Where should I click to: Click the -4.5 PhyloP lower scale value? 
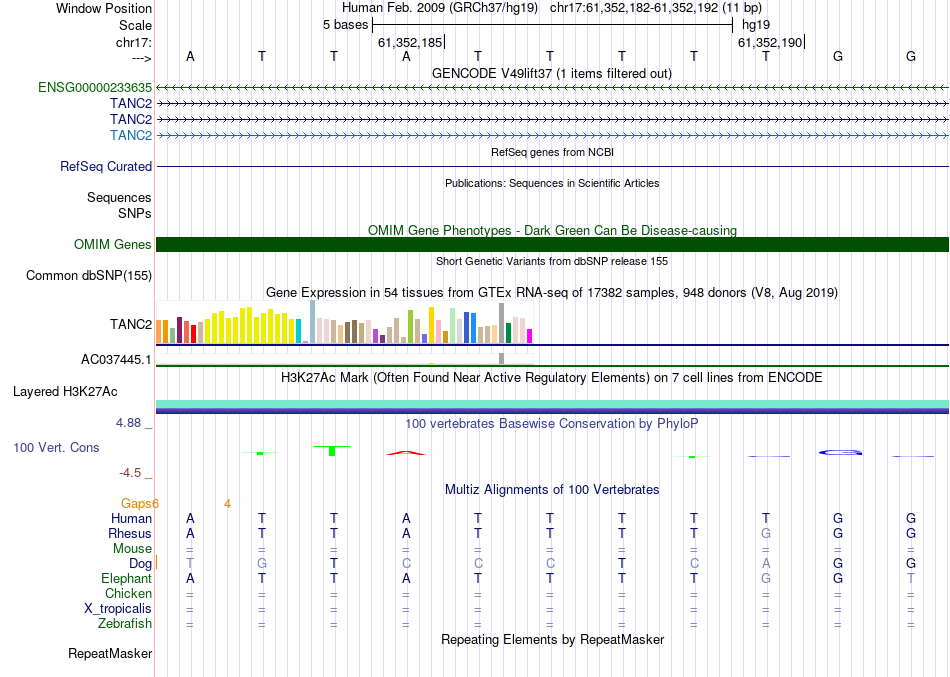tap(130, 473)
